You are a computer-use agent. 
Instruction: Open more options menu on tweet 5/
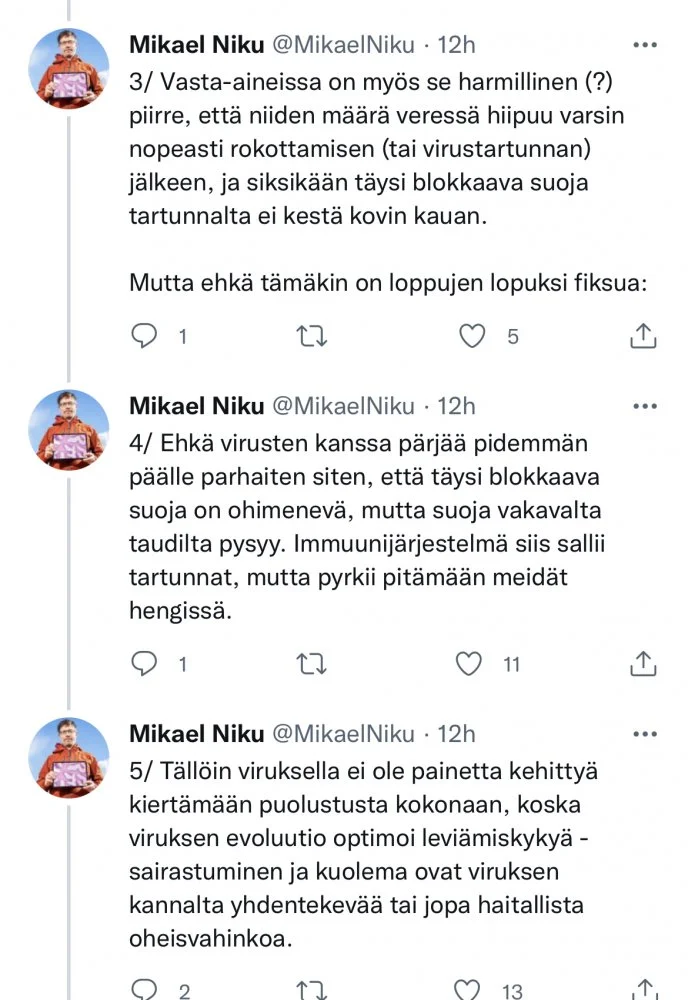tap(646, 734)
